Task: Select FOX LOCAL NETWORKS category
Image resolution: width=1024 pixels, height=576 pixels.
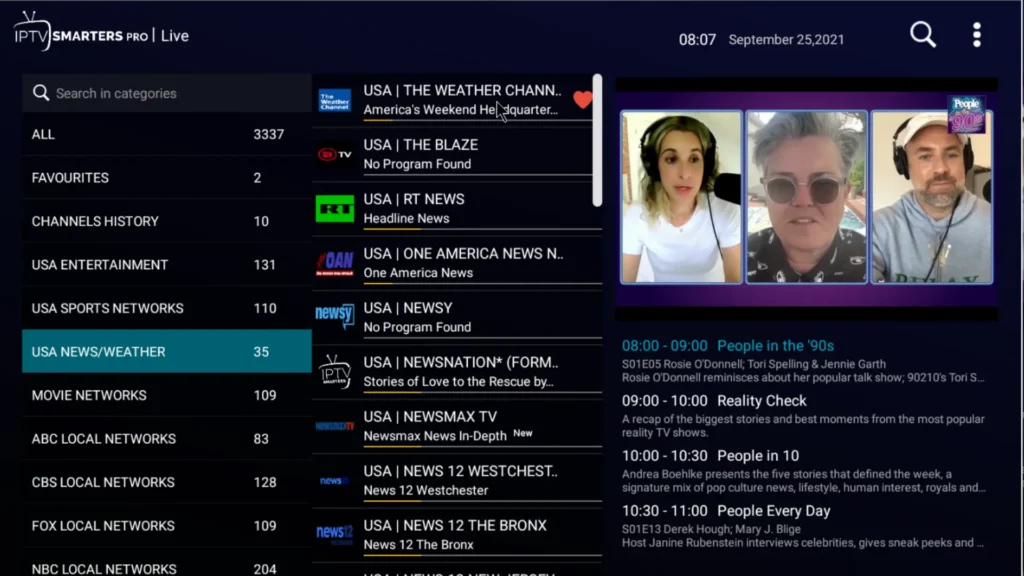Action: click(167, 526)
